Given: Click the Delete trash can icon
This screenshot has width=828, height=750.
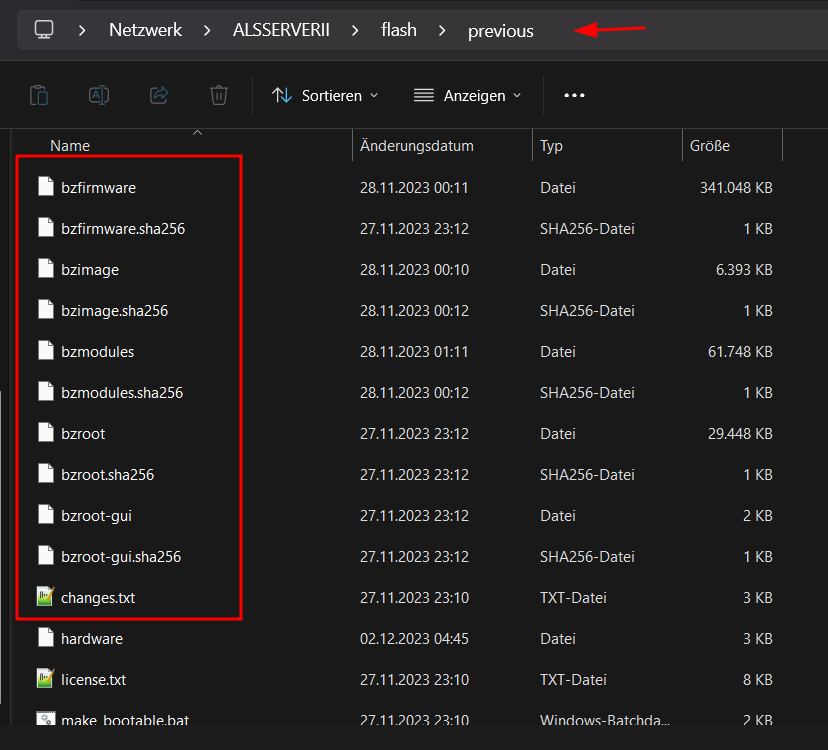Looking at the screenshot, I should (x=219, y=96).
